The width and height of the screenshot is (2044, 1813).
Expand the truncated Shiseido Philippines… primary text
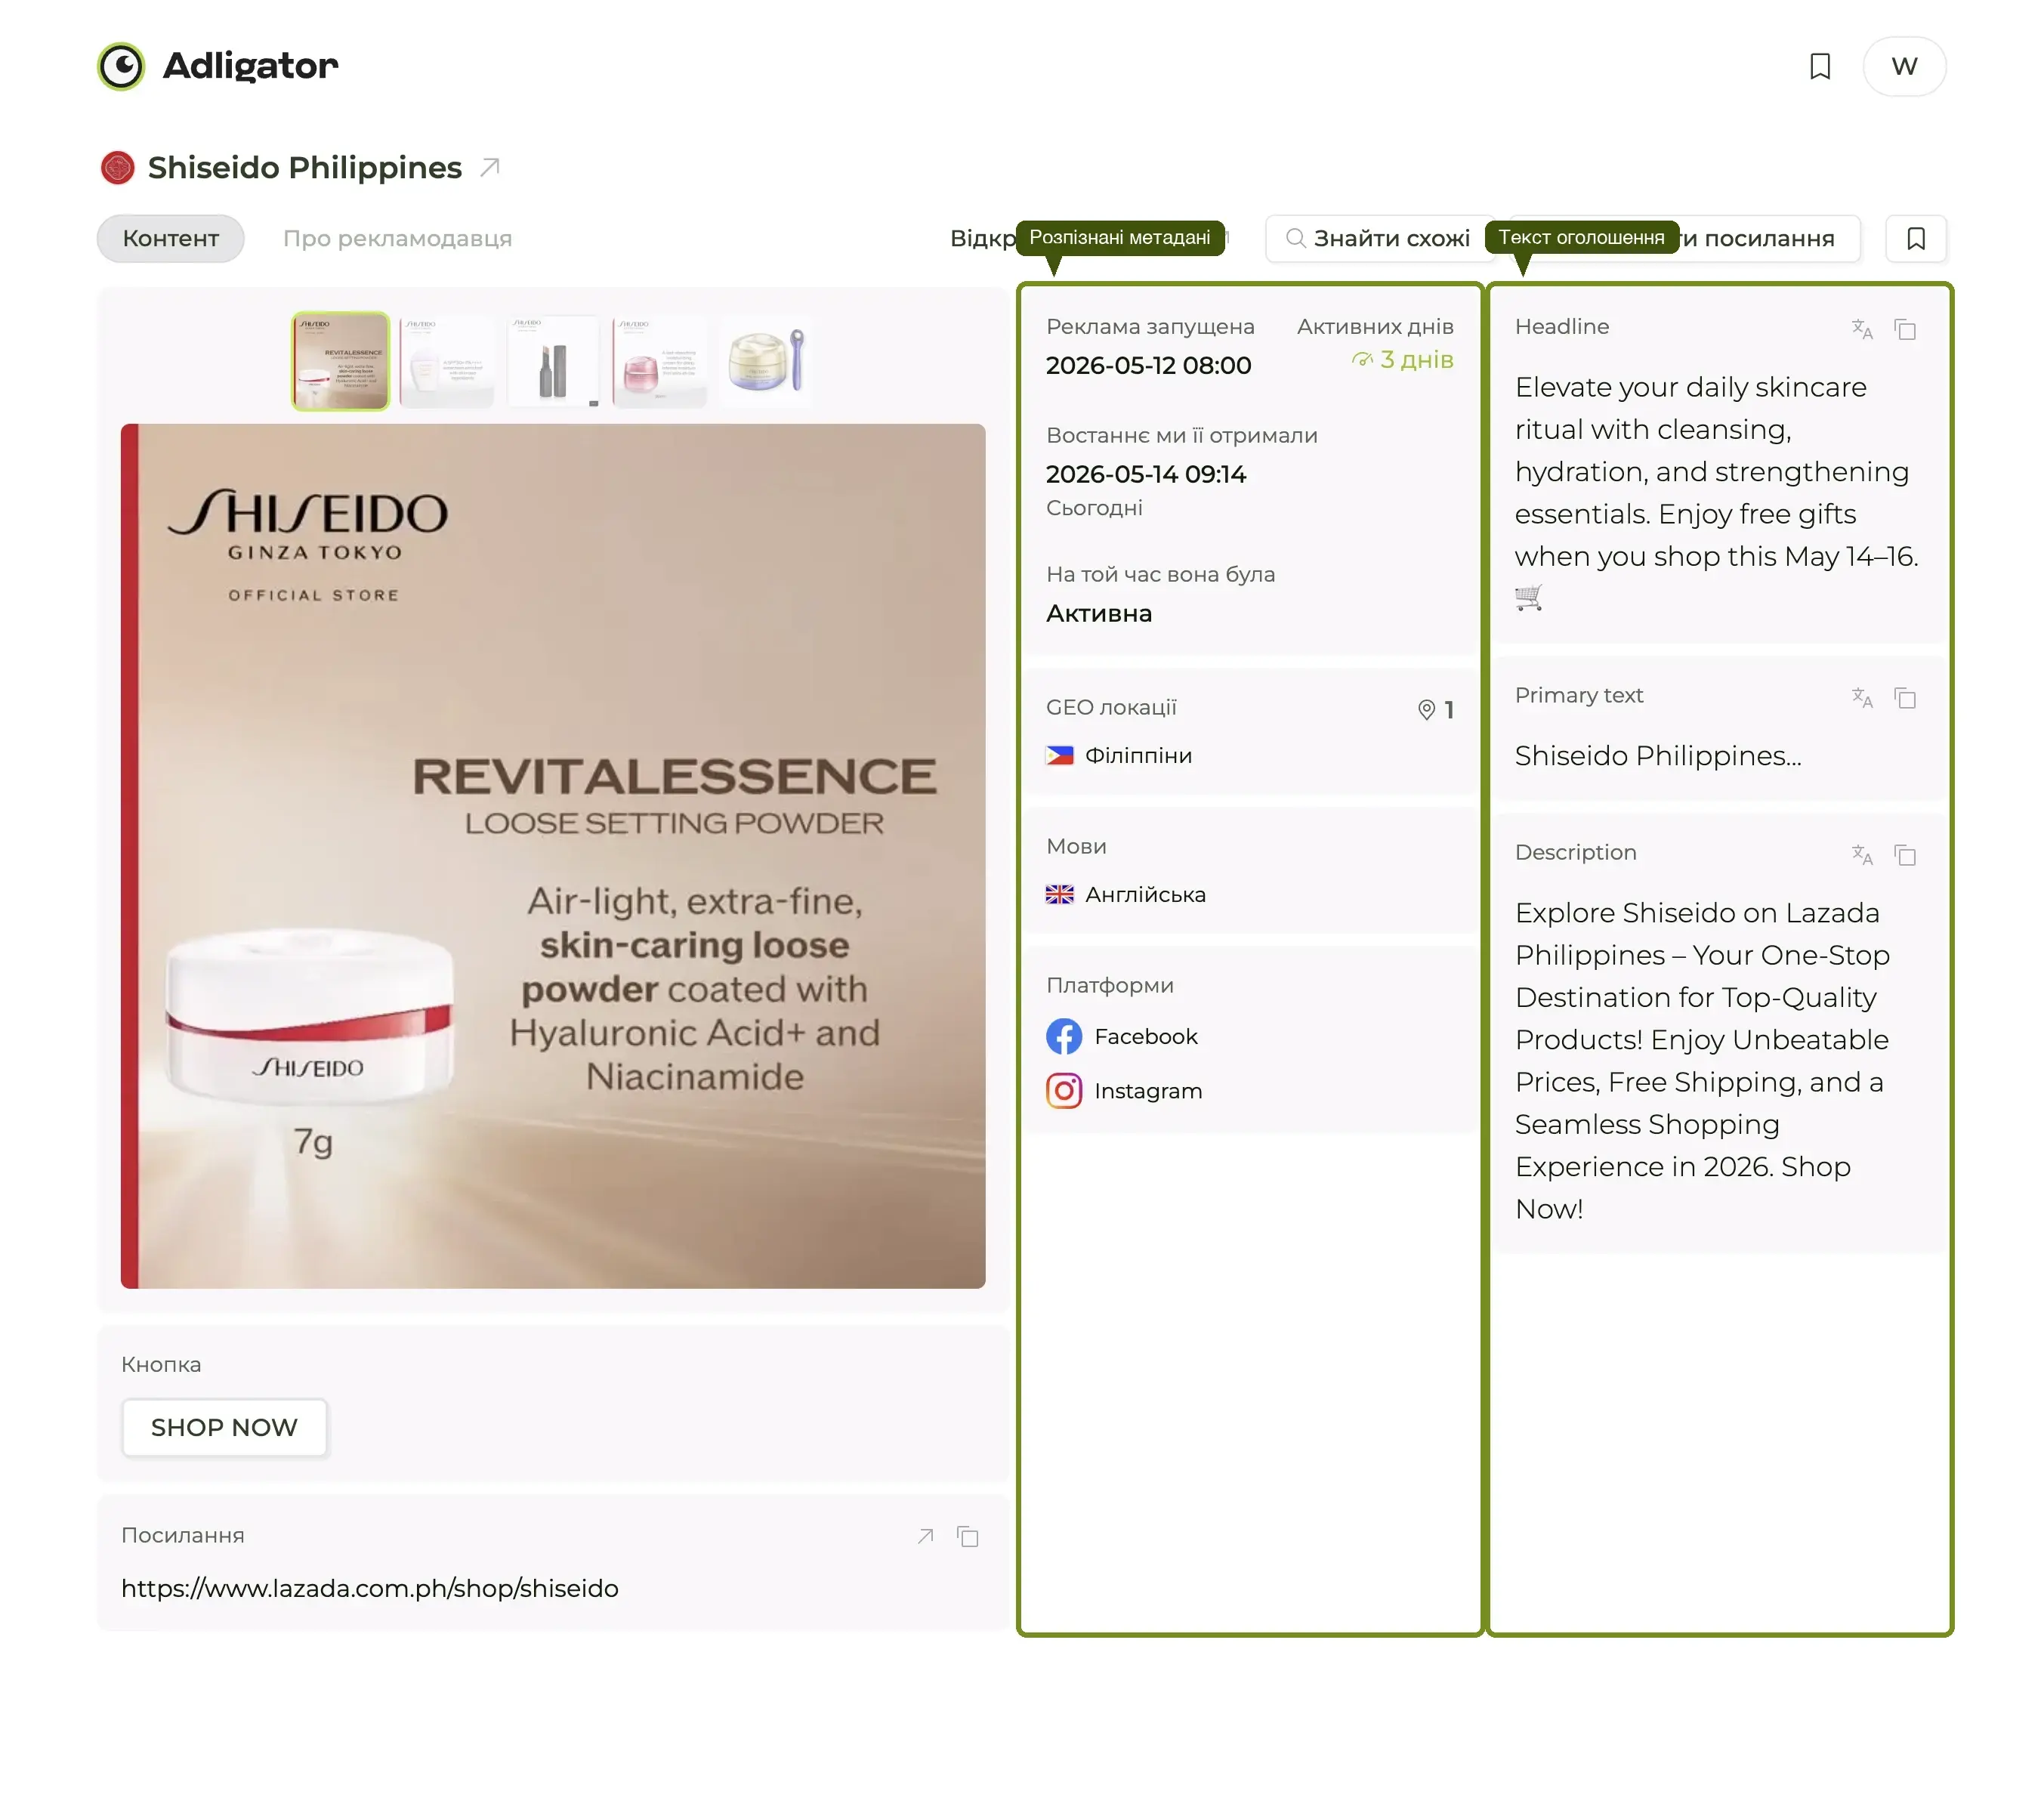click(x=1658, y=756)
